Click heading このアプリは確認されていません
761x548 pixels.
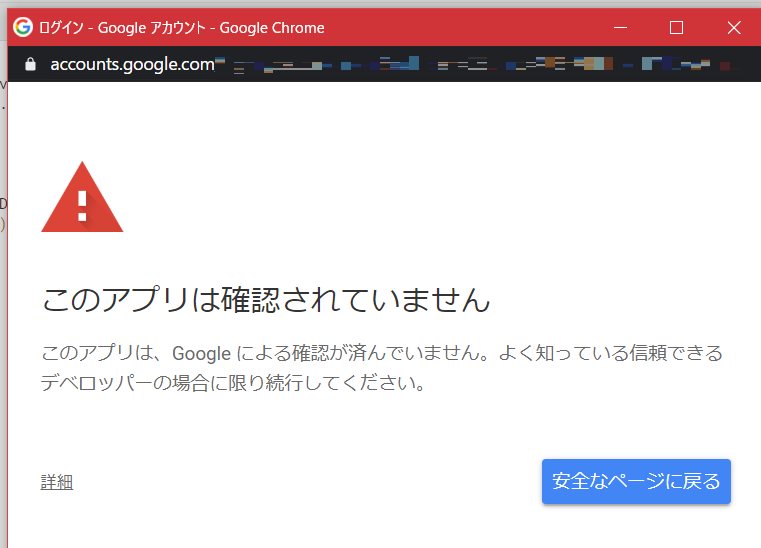(x=266, y=299)
